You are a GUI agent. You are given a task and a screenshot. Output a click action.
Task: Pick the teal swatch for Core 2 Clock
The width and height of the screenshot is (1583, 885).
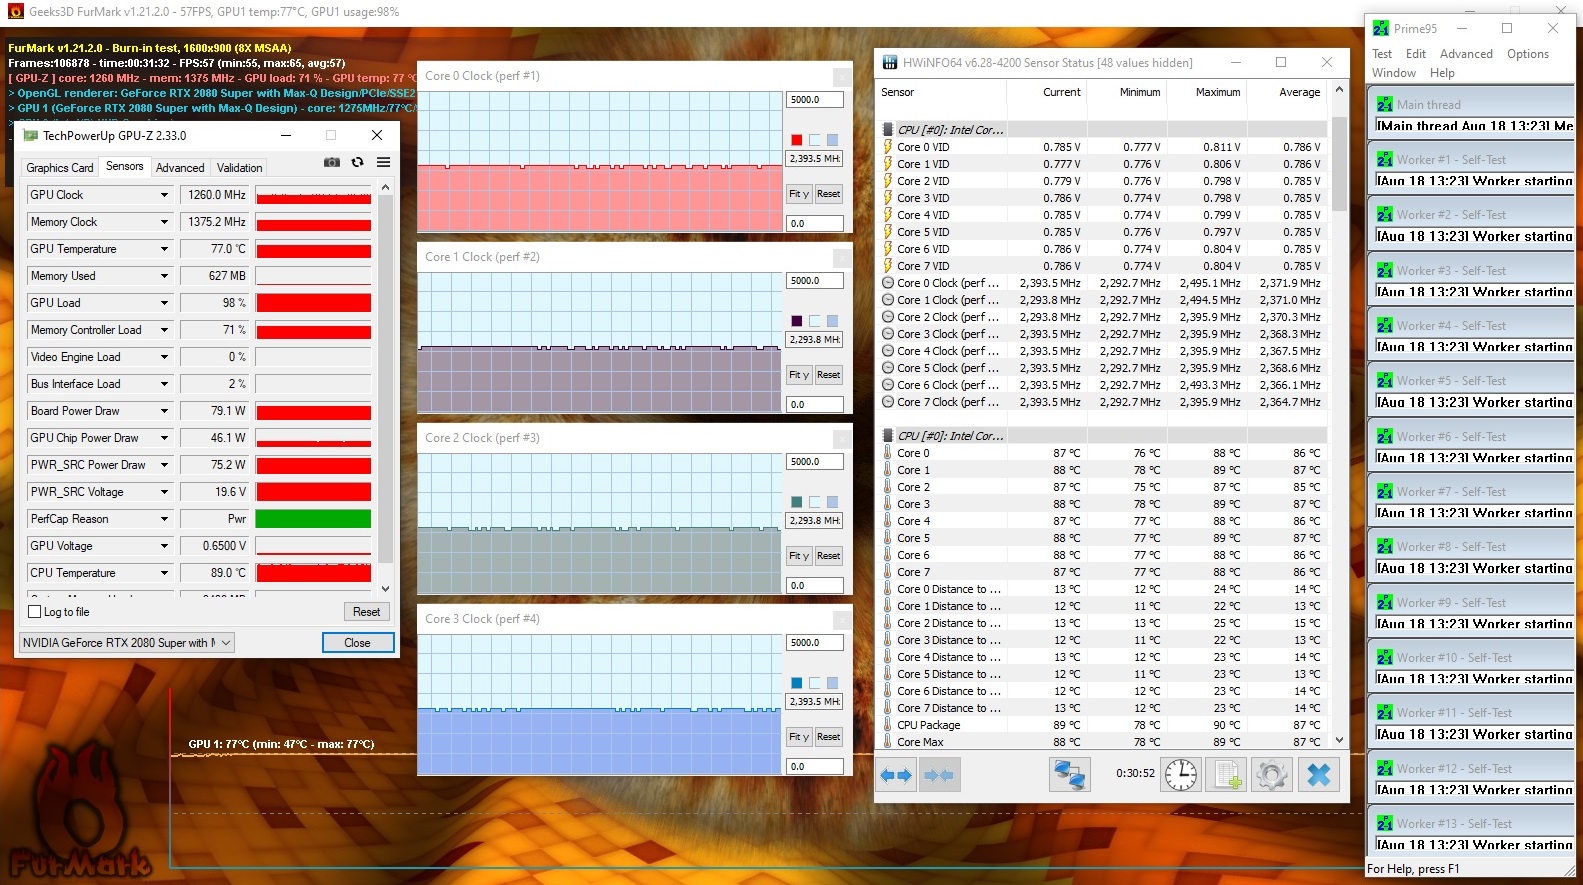(797, 502)
